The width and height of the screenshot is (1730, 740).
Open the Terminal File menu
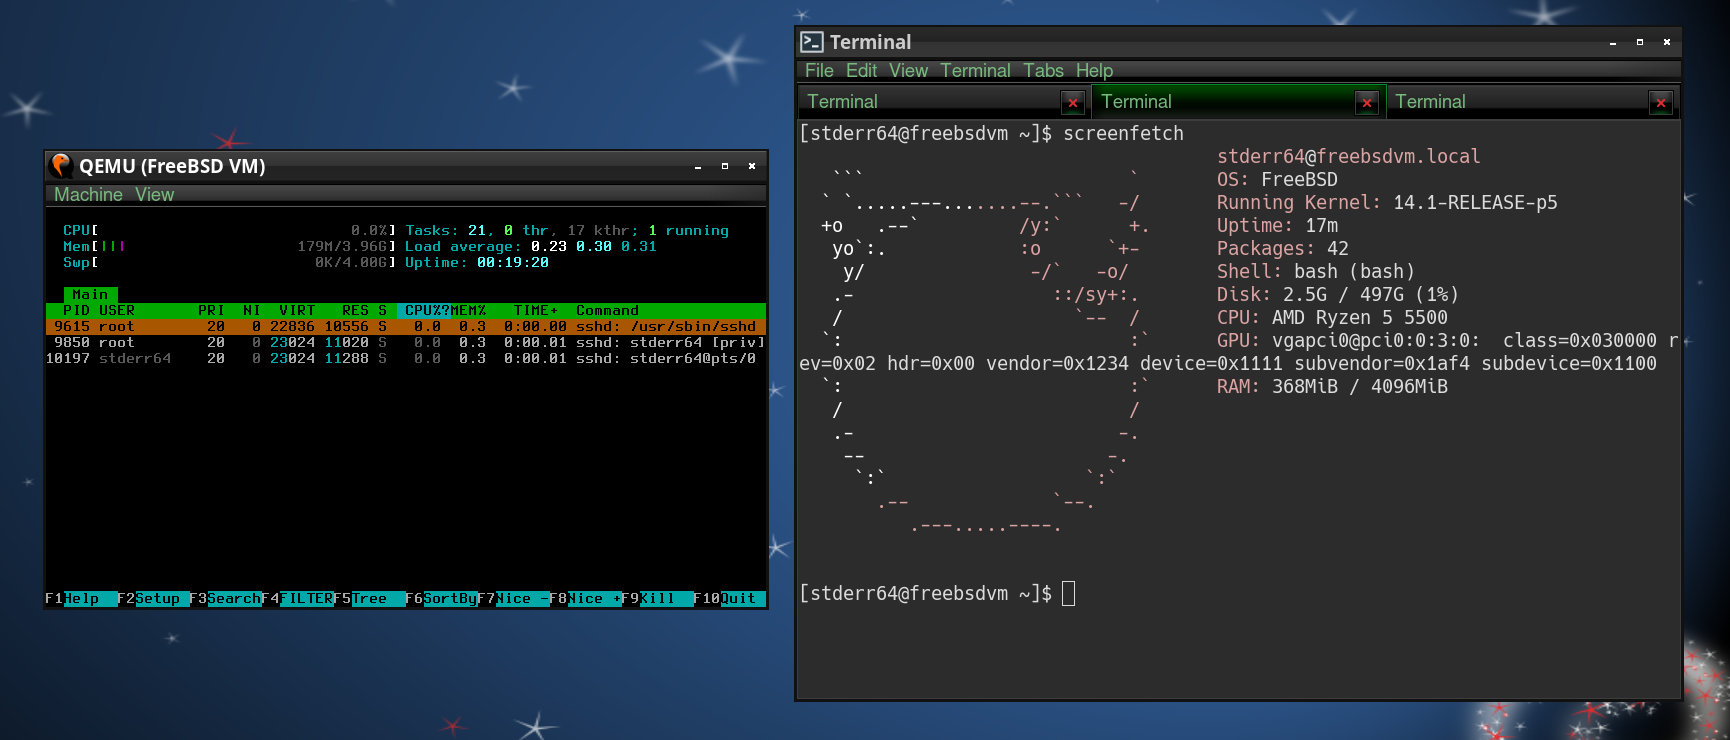(x=819, y=71)
